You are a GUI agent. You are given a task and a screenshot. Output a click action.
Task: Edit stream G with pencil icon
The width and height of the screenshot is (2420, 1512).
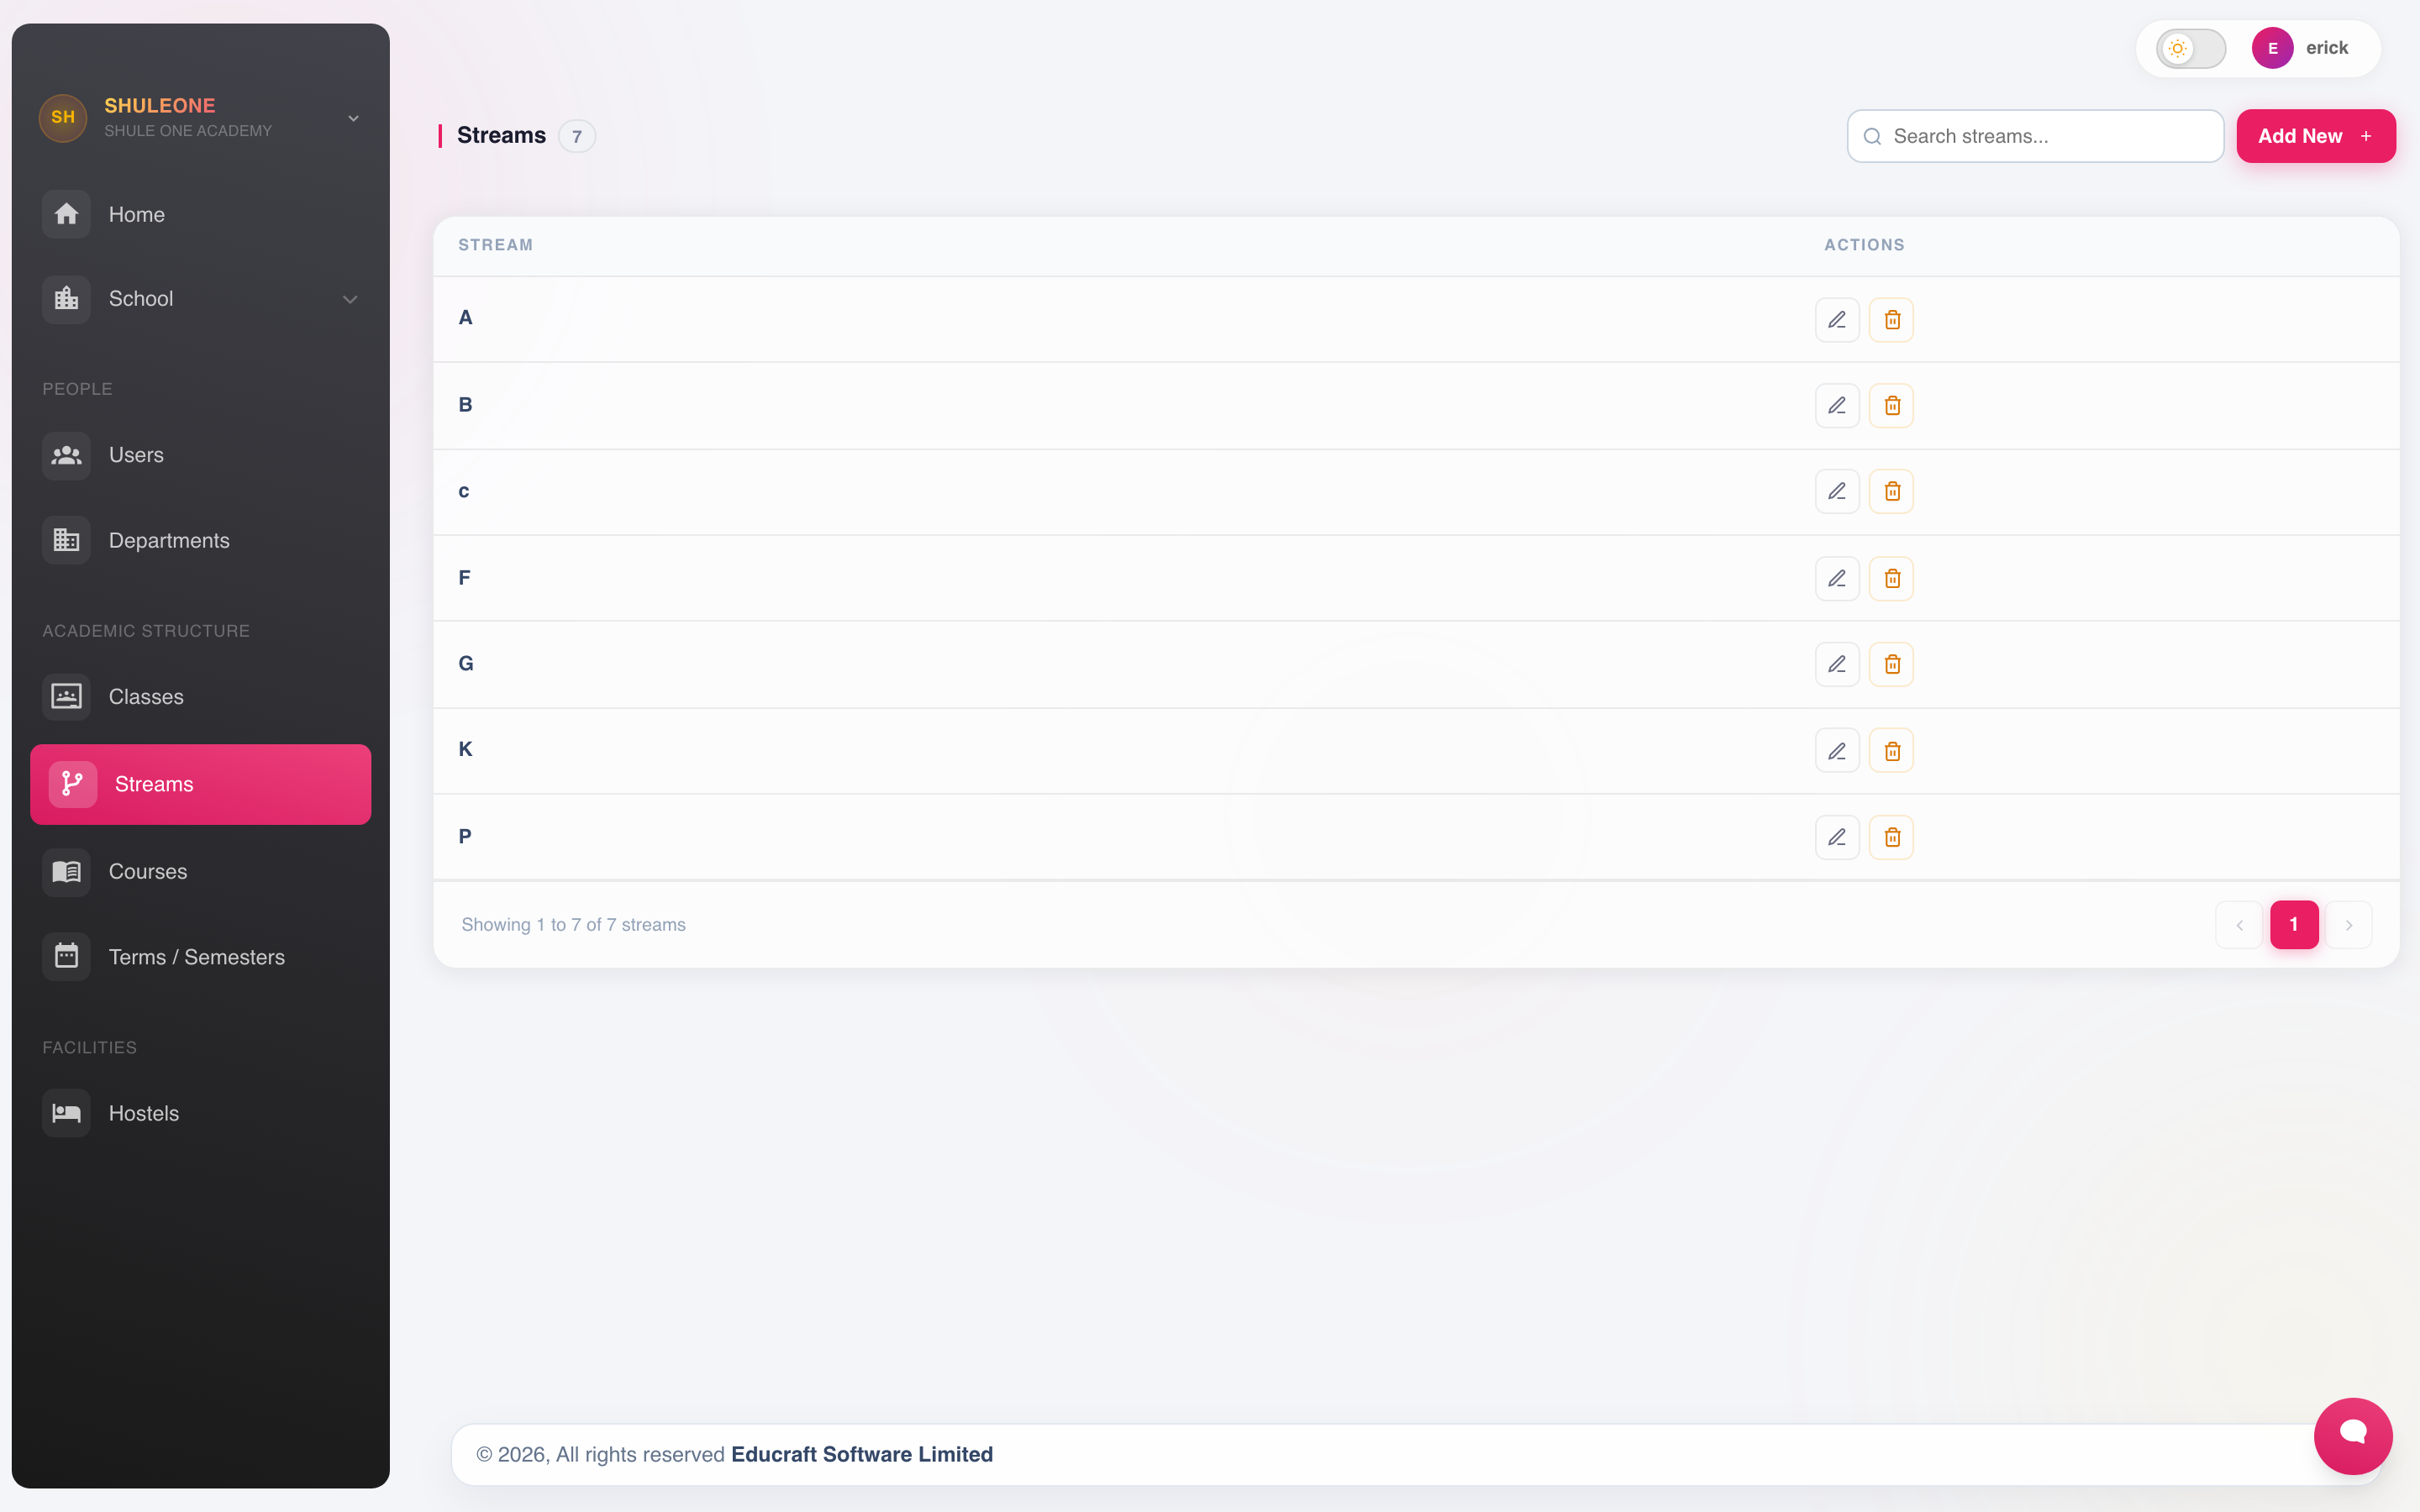(1837, 665)
